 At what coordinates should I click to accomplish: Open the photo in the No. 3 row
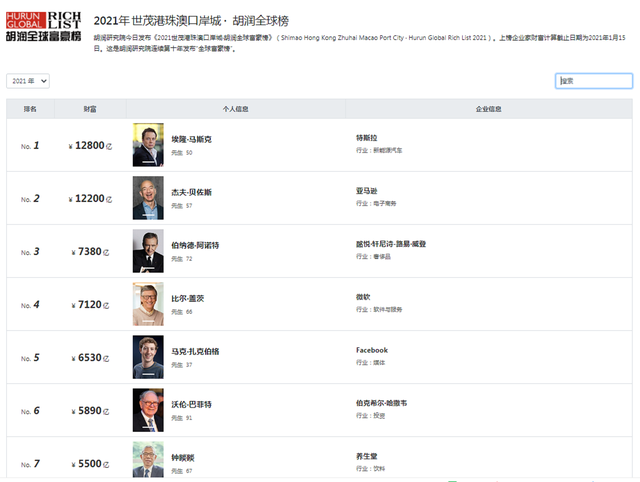coord(148,251)
